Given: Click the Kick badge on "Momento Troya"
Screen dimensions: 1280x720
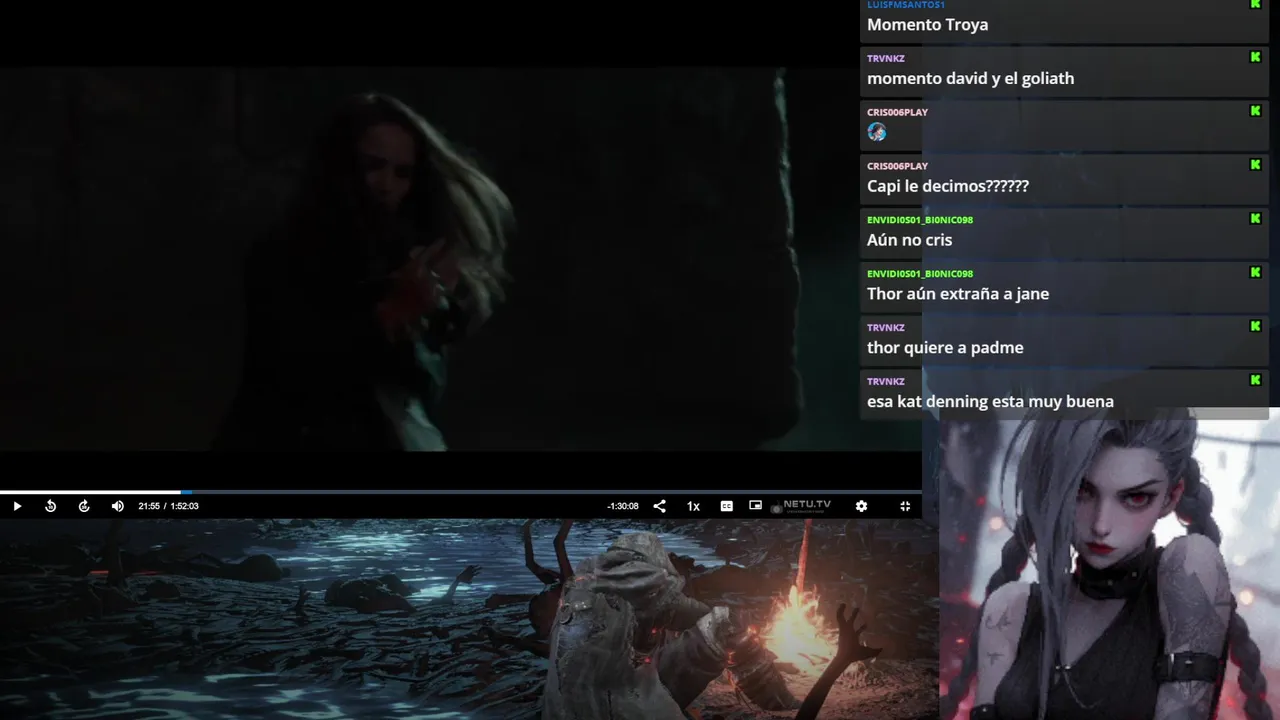Looking at the screenshot, I should (1256, 4).
